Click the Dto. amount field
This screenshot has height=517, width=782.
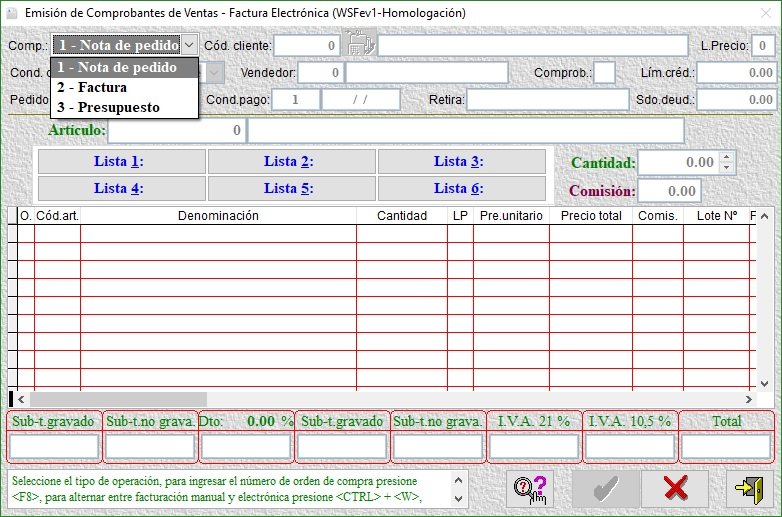[245, 447]
